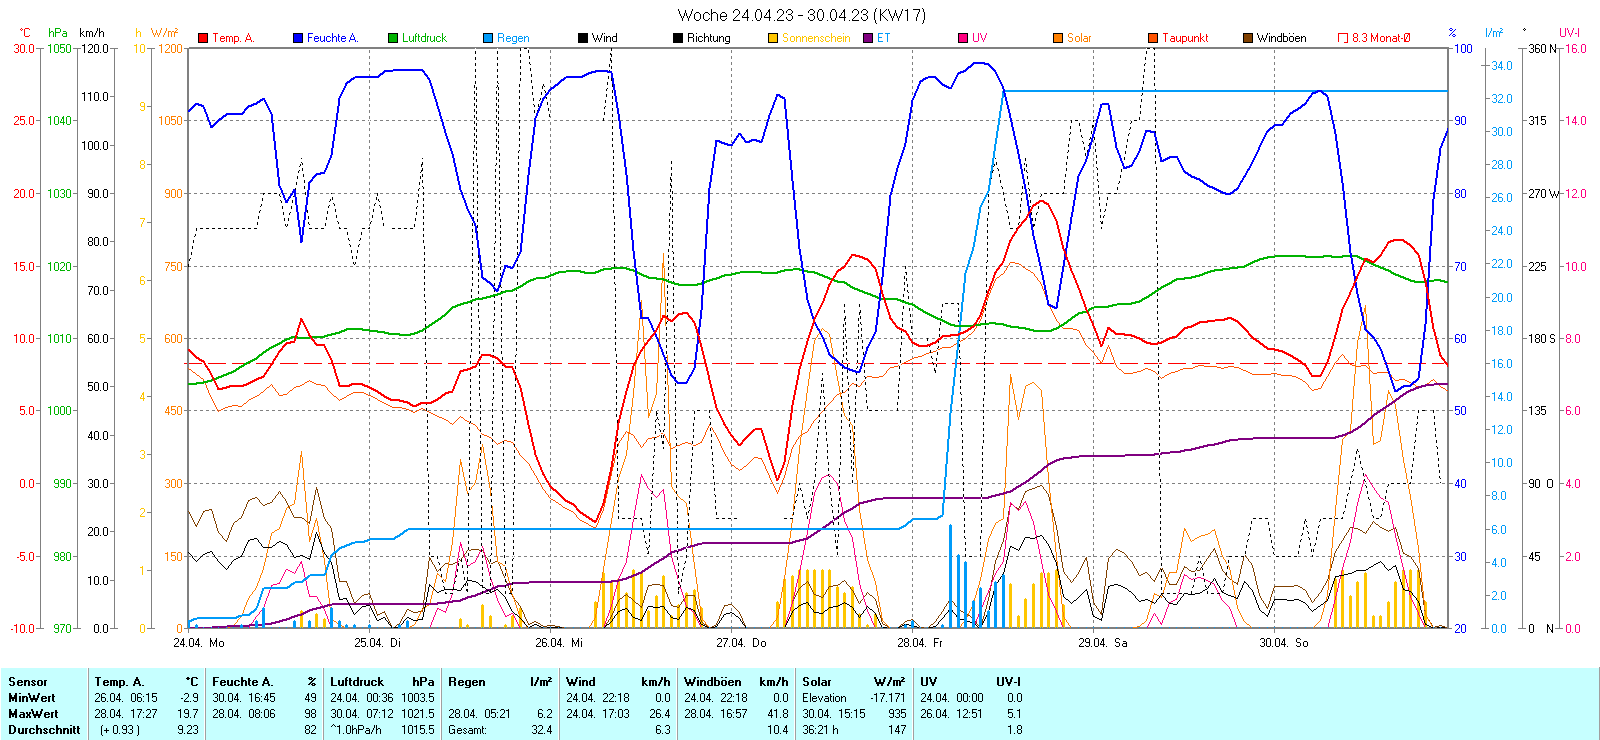Click the 'Luftdruck' table column header
The height and width of the screenshot is (740, 1600).
coord(357,682)
